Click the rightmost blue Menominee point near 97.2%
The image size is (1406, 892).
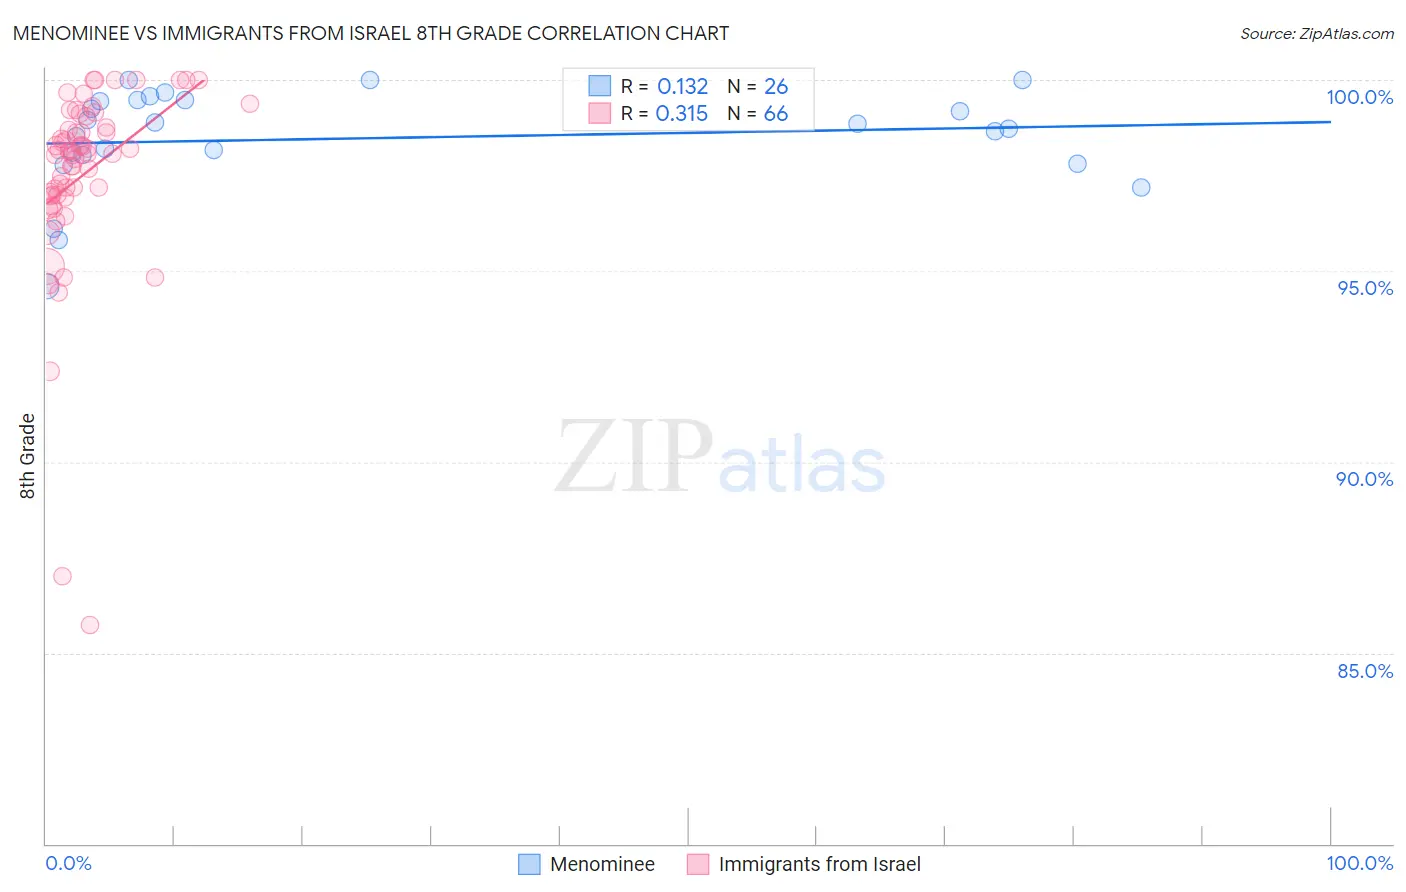(1141, 187)
